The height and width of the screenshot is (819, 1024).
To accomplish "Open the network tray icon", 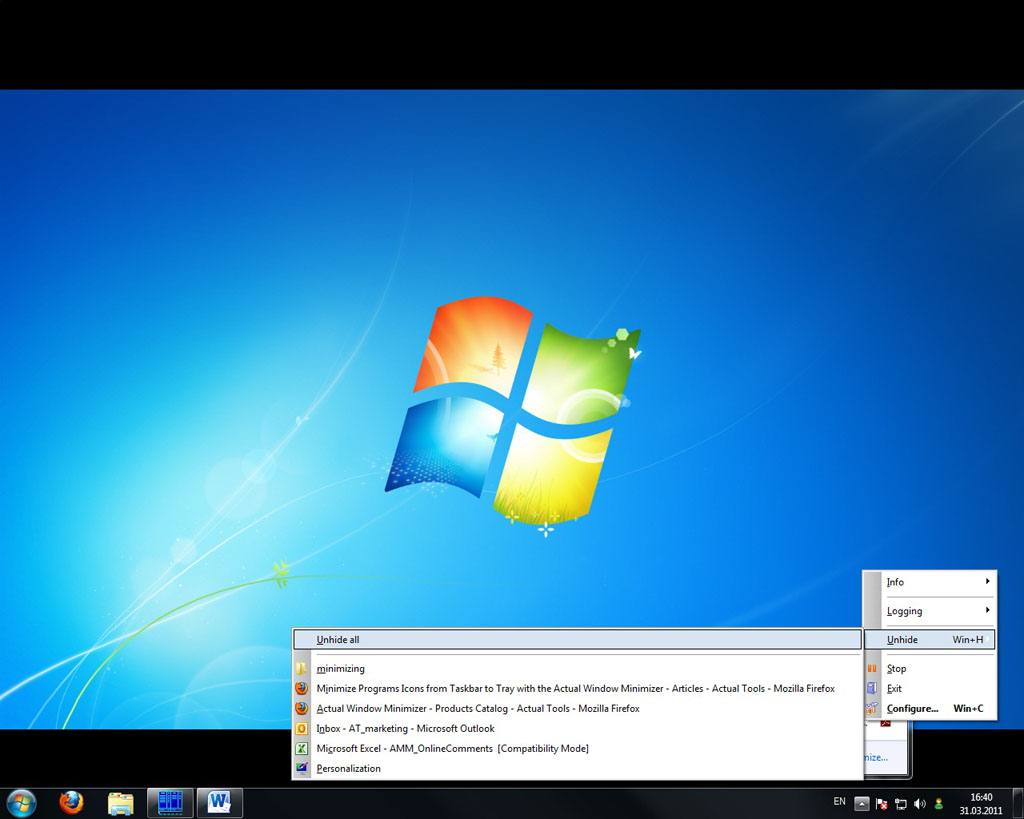I will coord(901,803).
